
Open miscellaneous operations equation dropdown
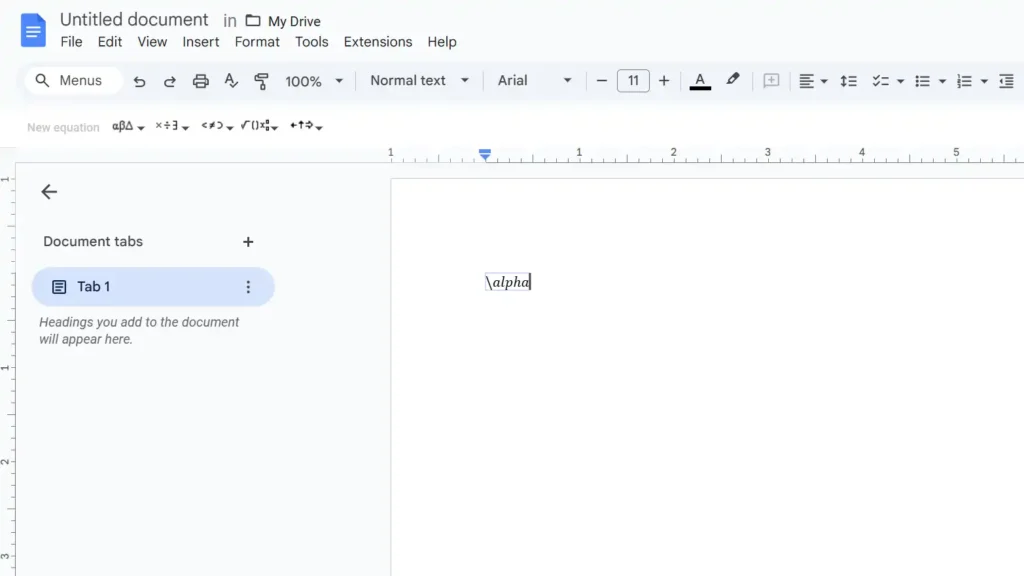pos(172,126)
